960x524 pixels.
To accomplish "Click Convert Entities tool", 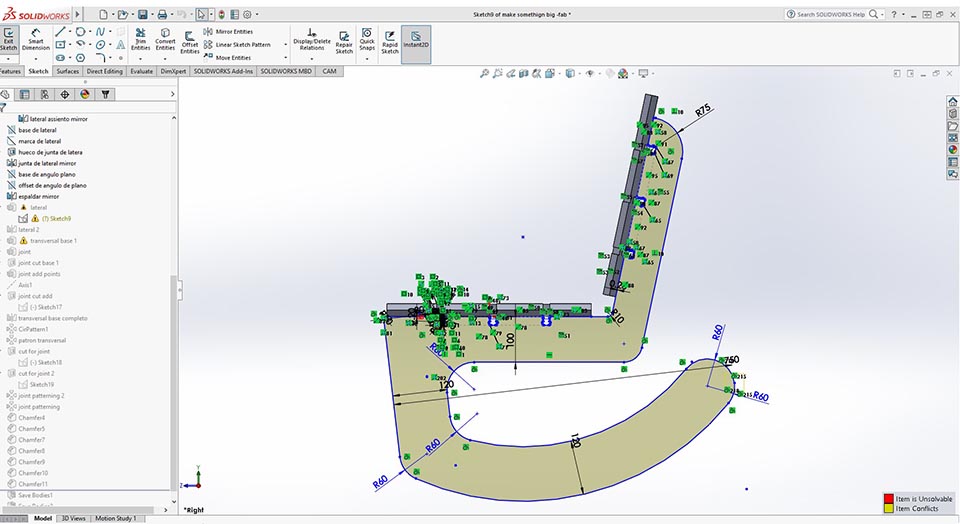I will (x=165, y=39).
